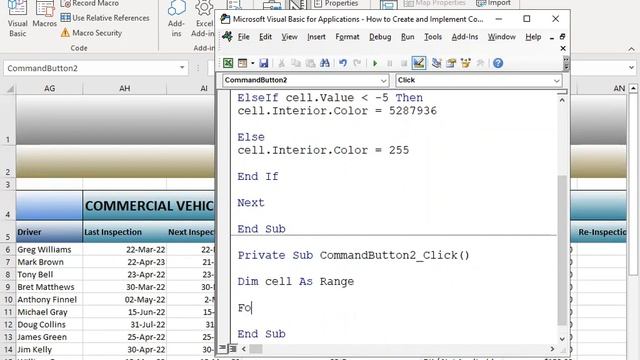Open Macro Security settings
This screenshot has width=640, height=360.
tap(91, 33)
